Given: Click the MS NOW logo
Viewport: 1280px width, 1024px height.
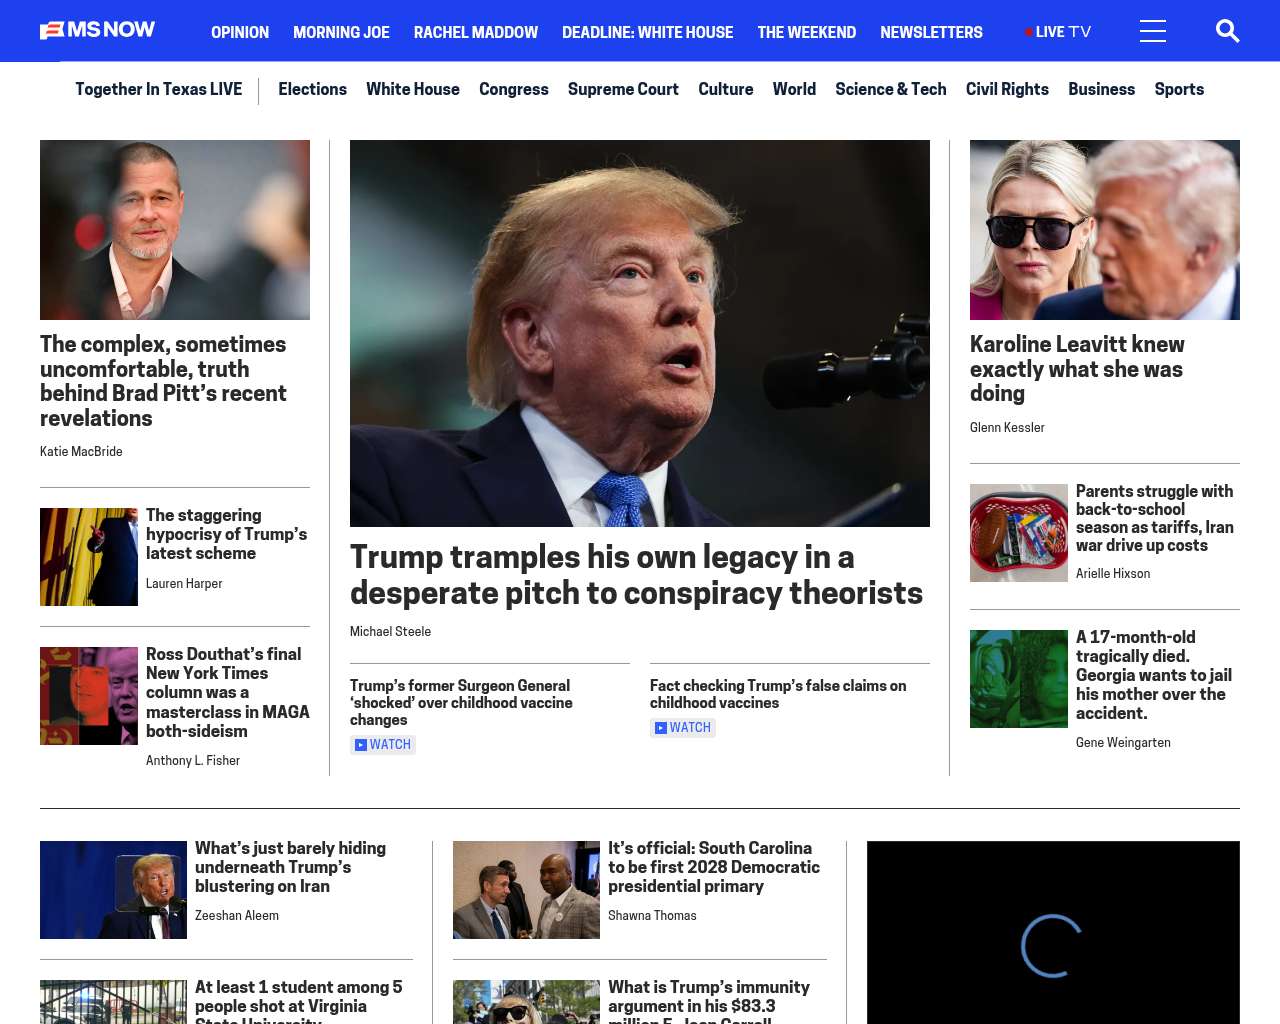Looking at the screenshot, I should tap(97, 31).
